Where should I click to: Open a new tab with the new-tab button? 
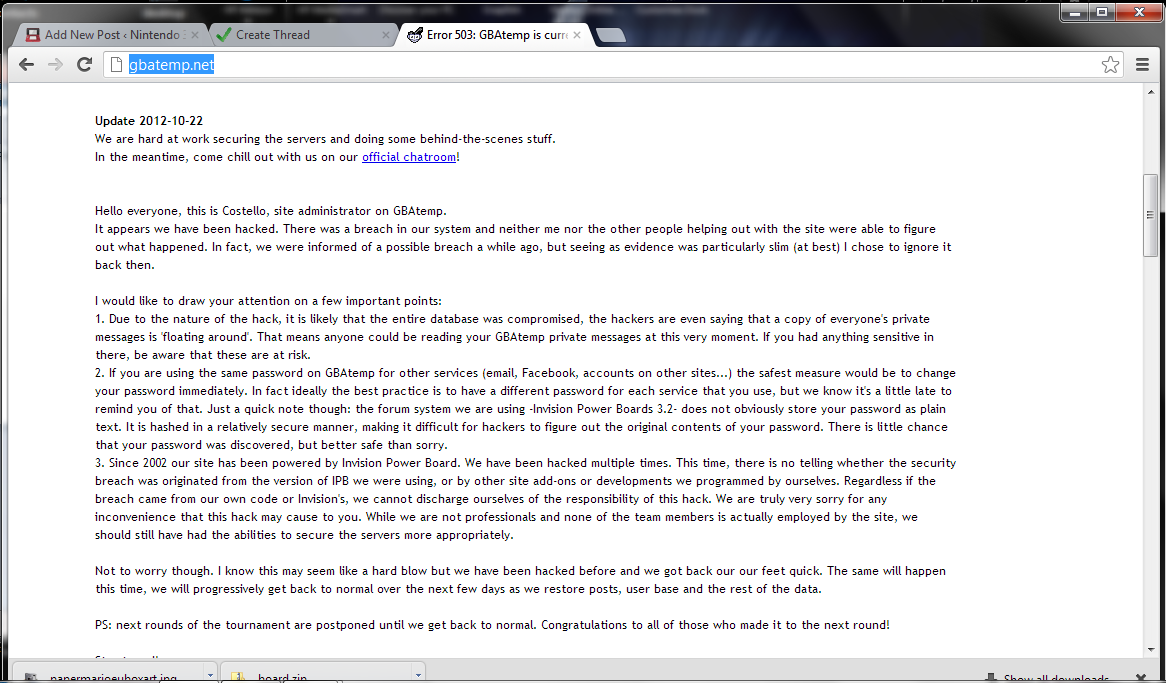pyautogui.click(x=611, y=35)
